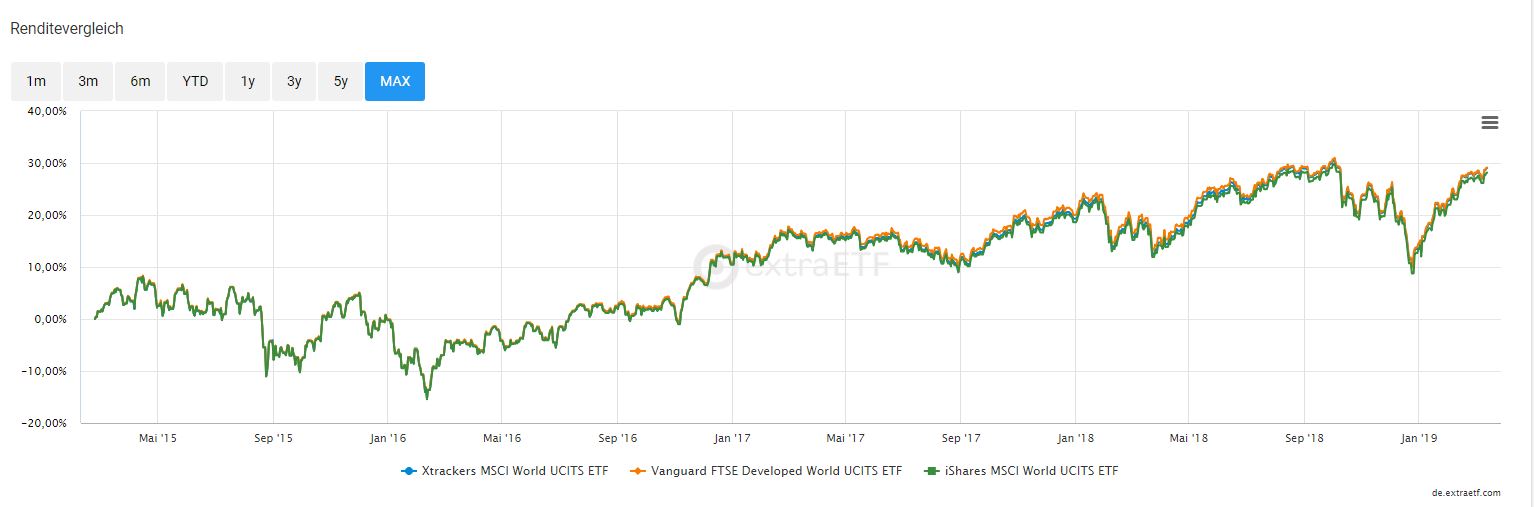The width and height of the screenshot is (1534, 507).
Task: Select the 1m time range
Action: (36, 81)
